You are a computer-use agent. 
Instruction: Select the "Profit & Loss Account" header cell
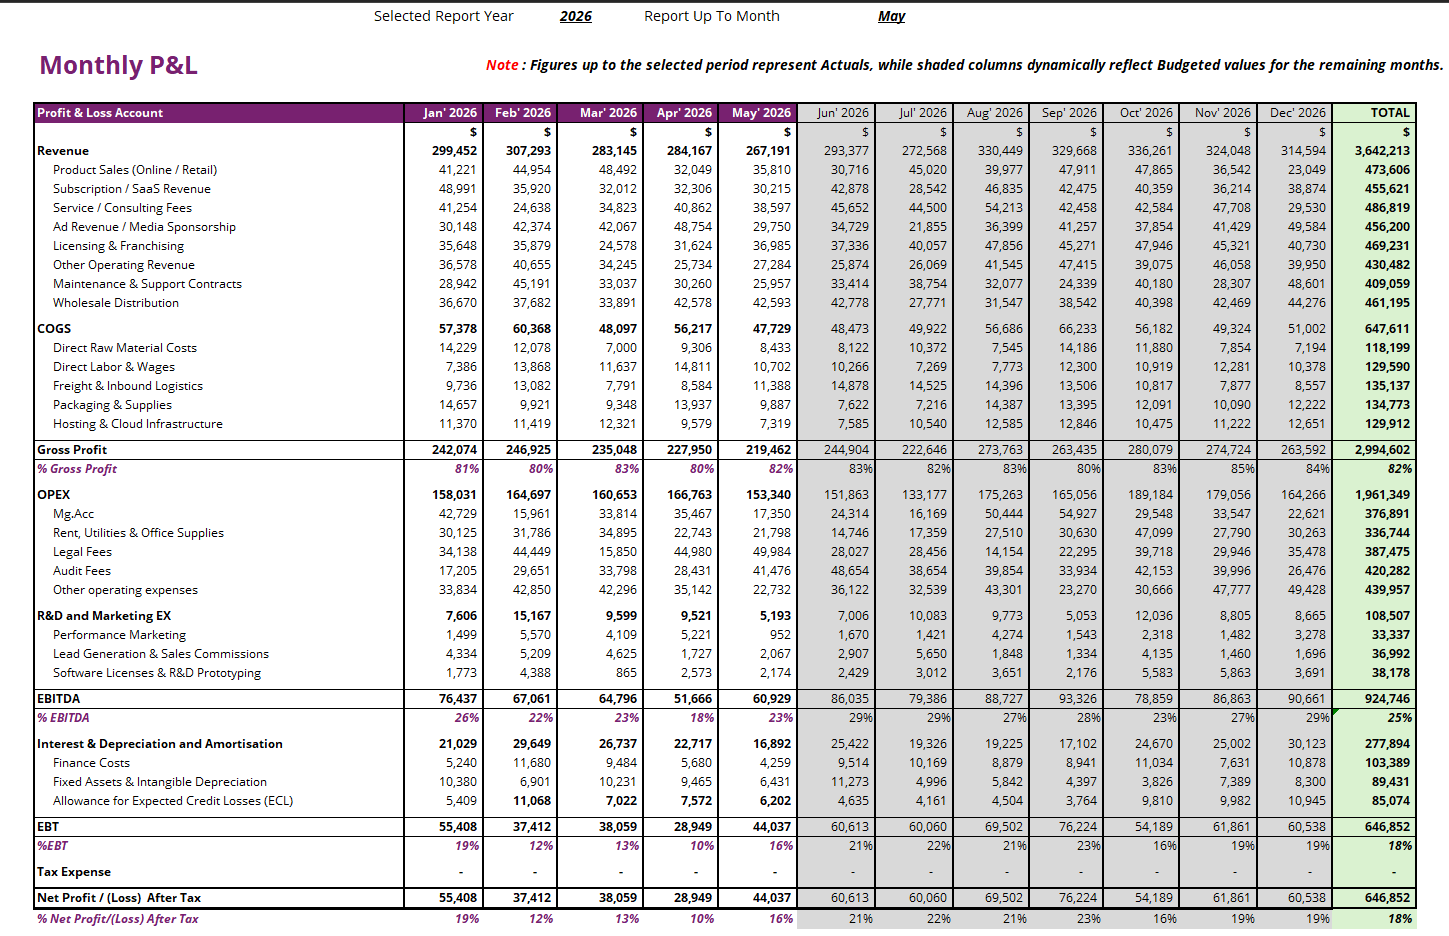pos(219,113)
